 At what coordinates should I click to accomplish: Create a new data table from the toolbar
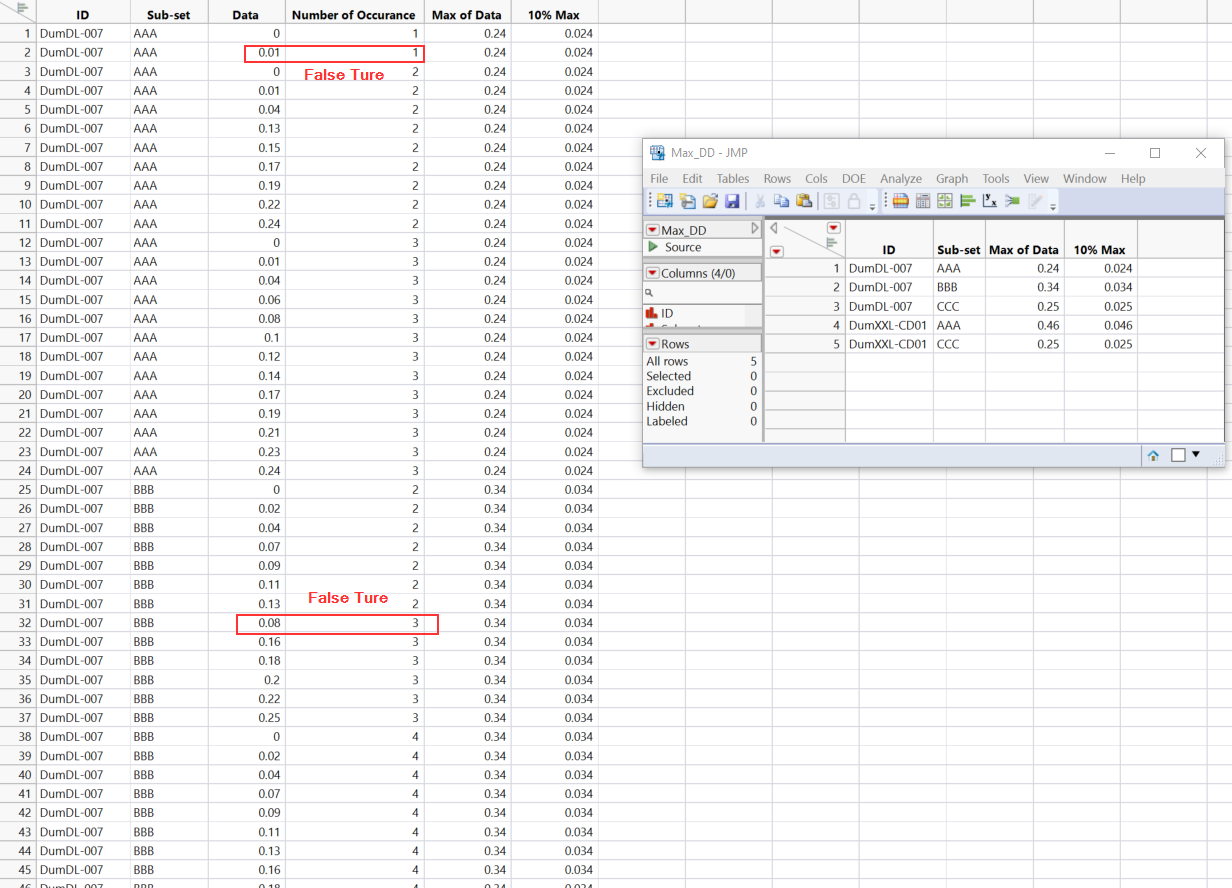point(663,200)
